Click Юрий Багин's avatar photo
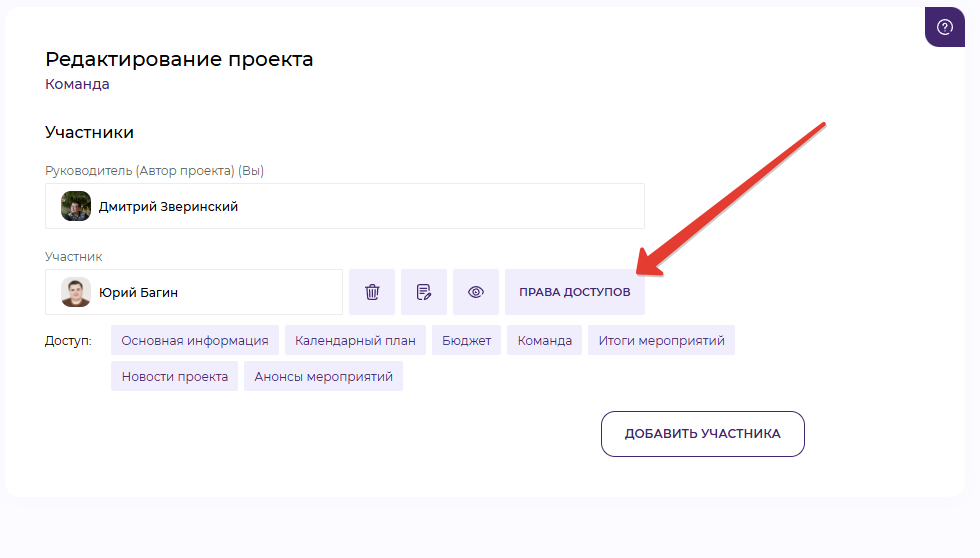This screenshot has width=980, height=558. 76,292
